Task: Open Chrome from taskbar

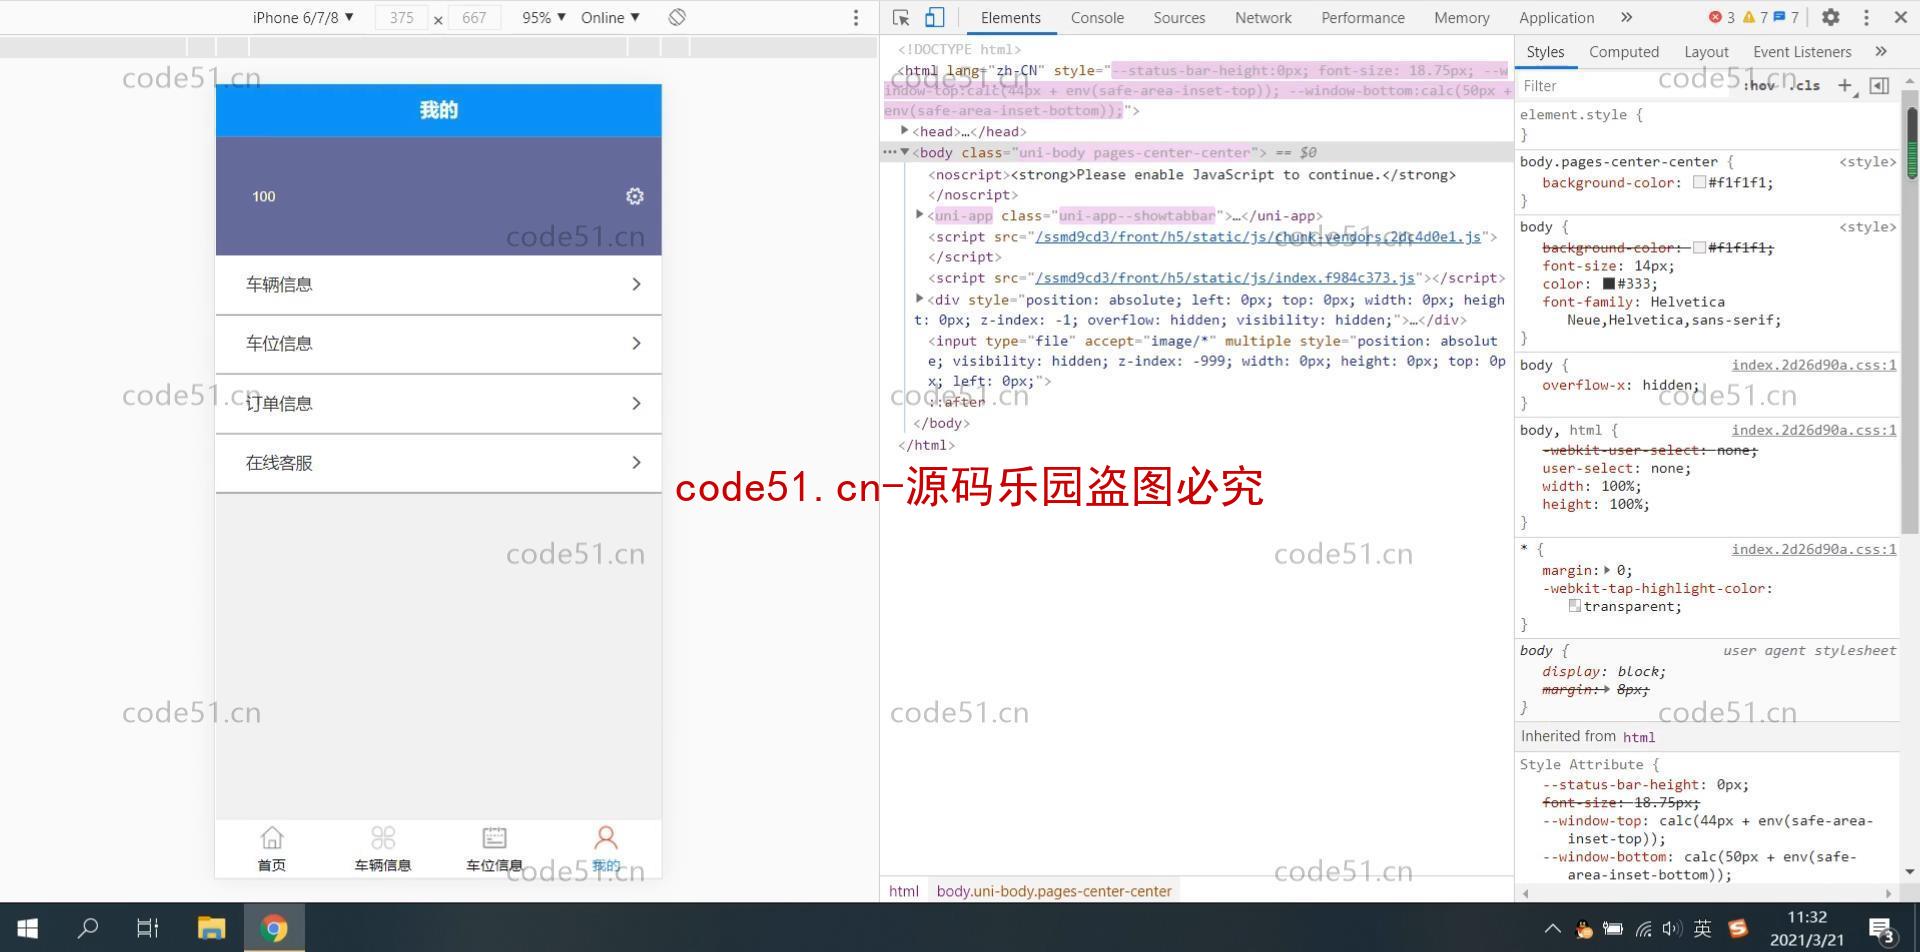Action: pyautogui.click(x=273, y=928)
